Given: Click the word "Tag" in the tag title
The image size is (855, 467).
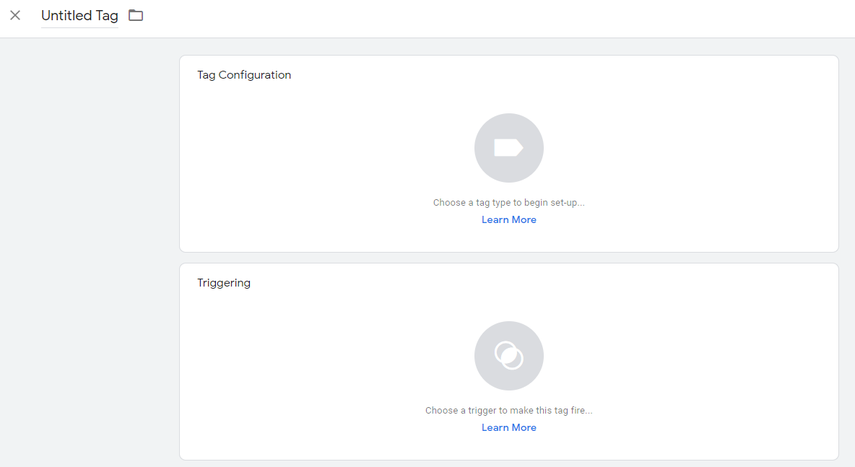Looking at the screenshot, I should [x=107, y=16].
